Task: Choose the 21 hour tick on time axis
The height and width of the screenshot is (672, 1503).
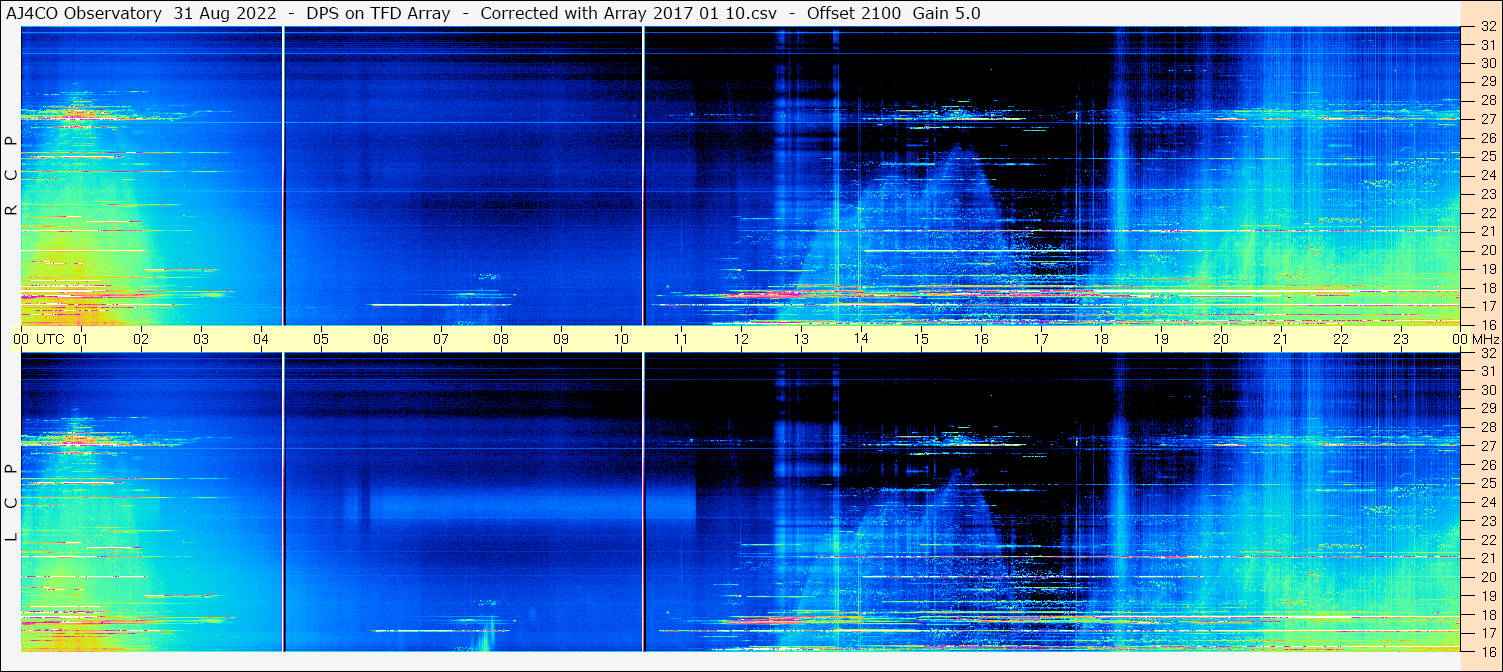Action: point(1281,339)
